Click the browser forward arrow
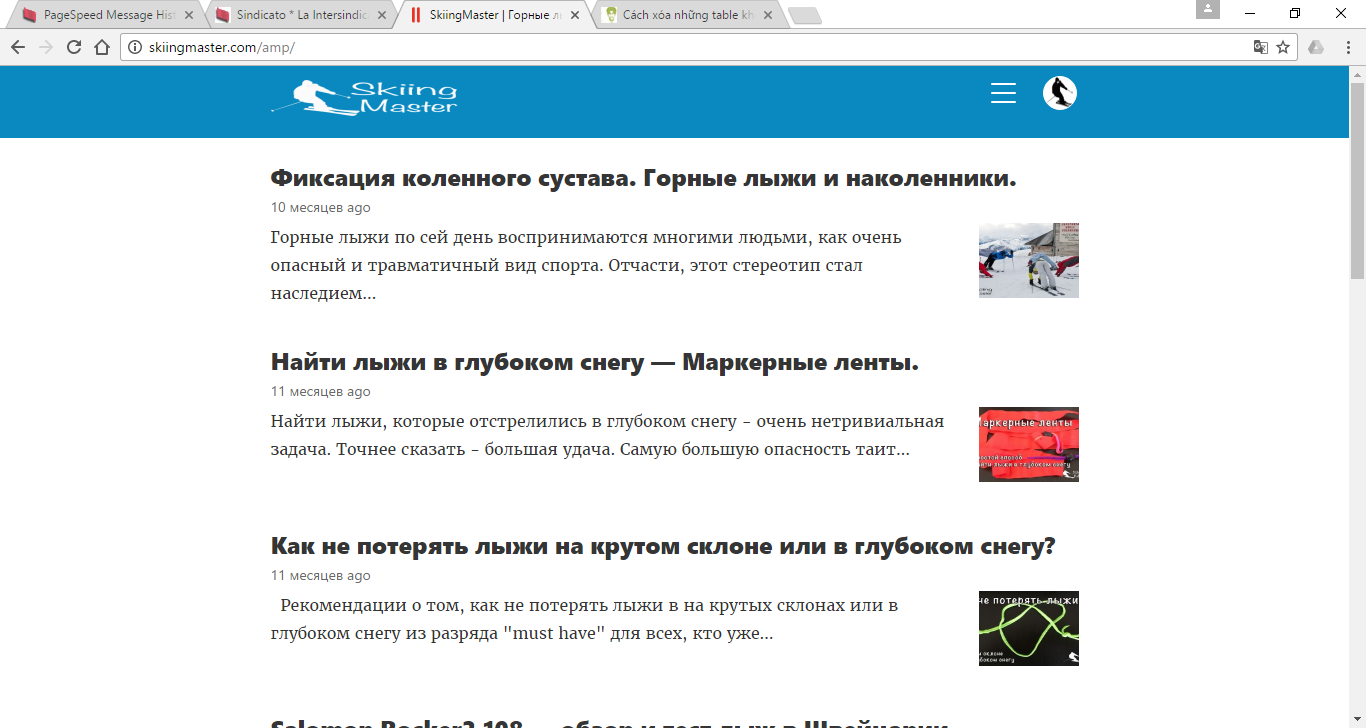Image resolution: width=1366 pixels, height=728 pixels. tap(46, 47)
